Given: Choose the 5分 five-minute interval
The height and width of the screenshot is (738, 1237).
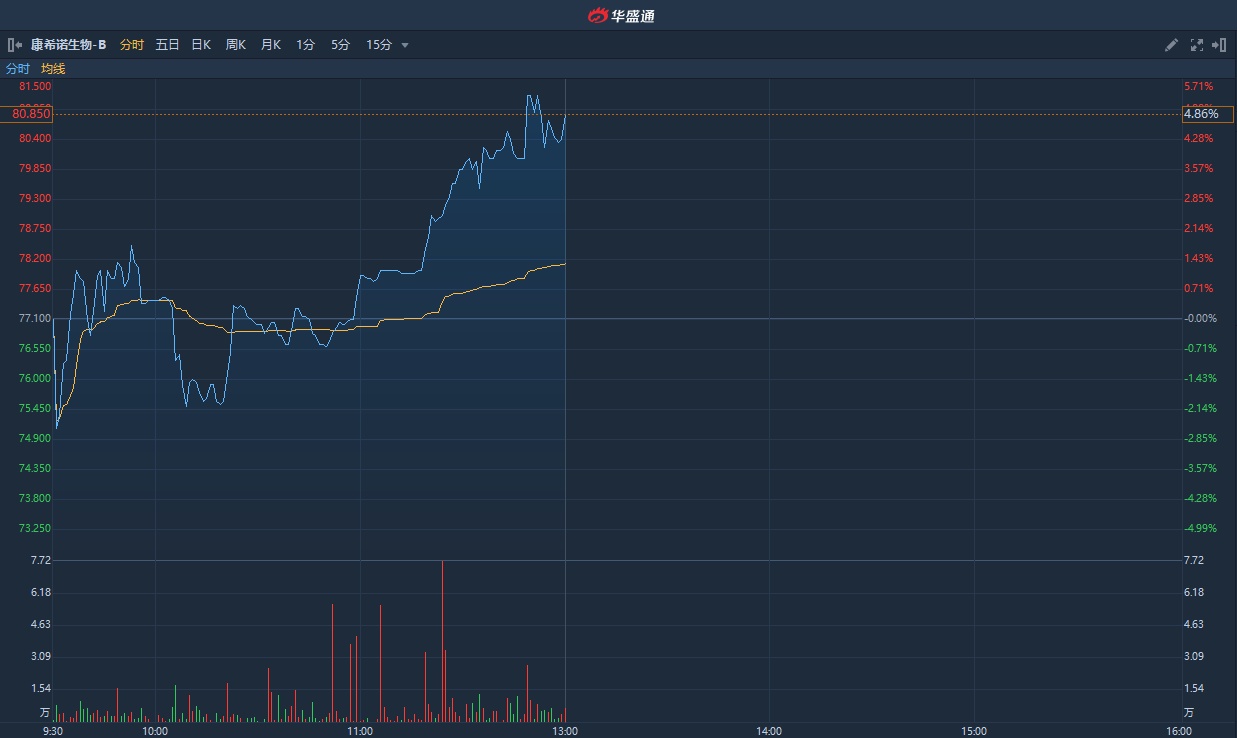Looking at the screenshot, I should pos(340,45).
